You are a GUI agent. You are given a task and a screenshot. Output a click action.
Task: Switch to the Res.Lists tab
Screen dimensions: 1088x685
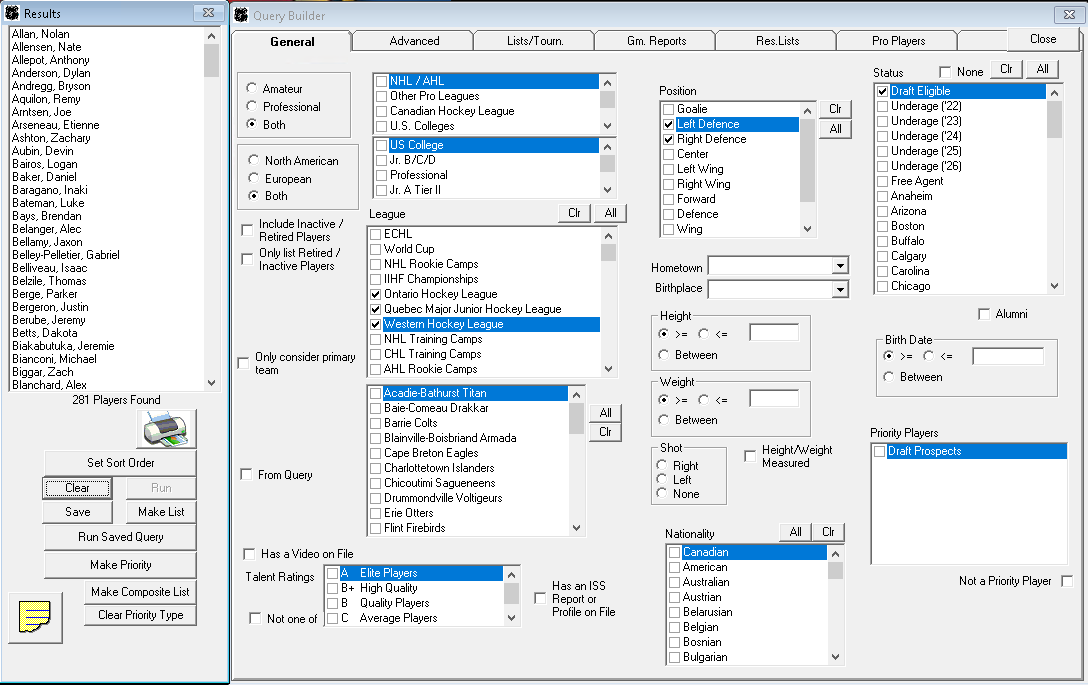(777, 41)
